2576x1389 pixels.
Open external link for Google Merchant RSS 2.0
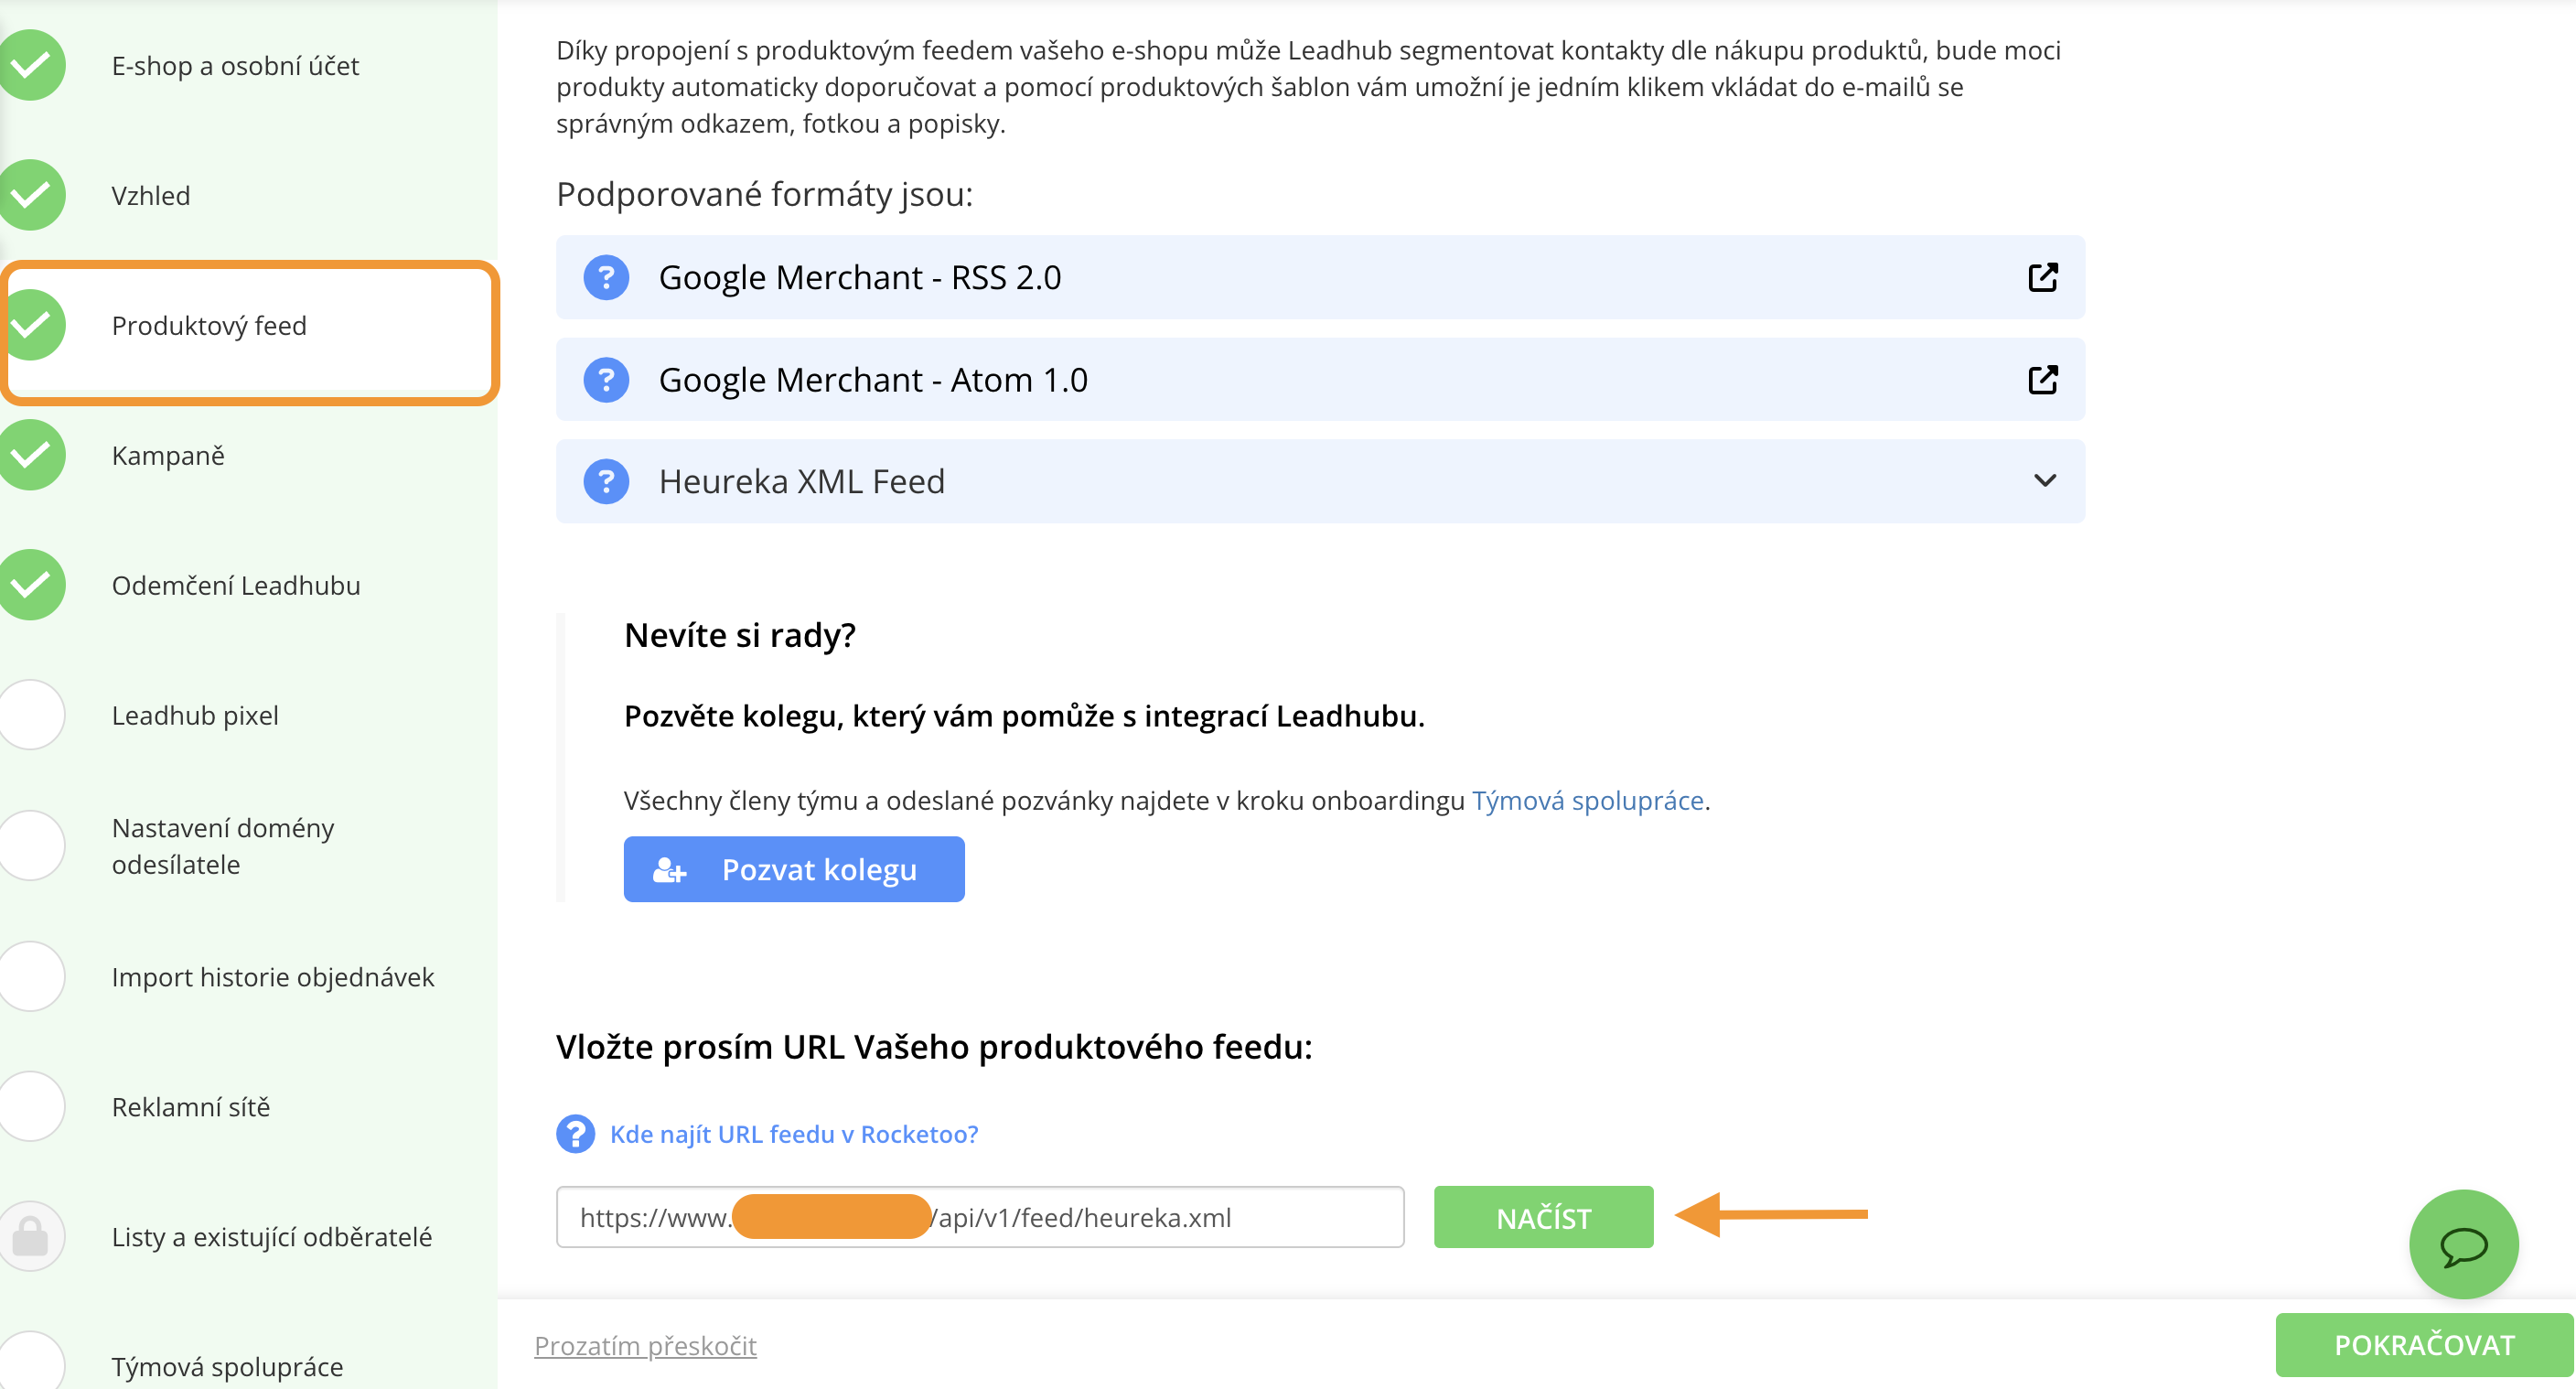coord(2042,277)
